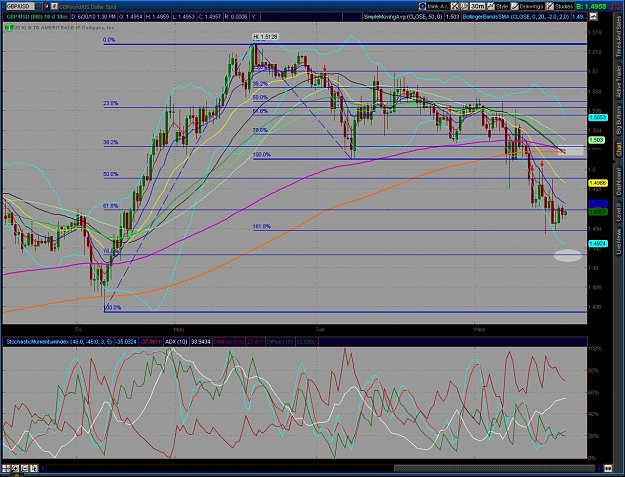Viewport: 625px width, 477px height.
Task: Click the BollingerBandsSMA study label
Action: pos(516,17)
